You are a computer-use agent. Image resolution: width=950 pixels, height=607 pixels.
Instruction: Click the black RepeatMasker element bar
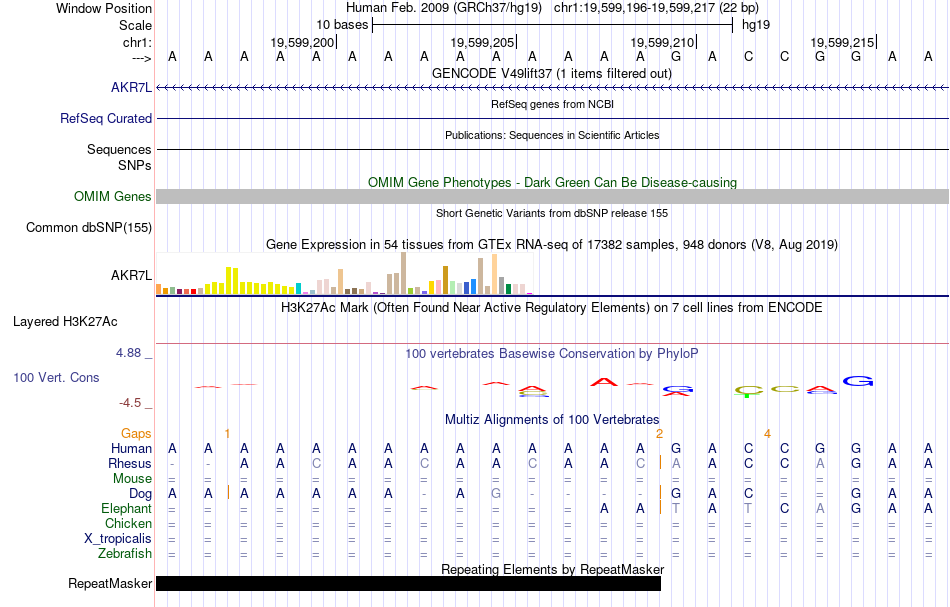[408, 583]
